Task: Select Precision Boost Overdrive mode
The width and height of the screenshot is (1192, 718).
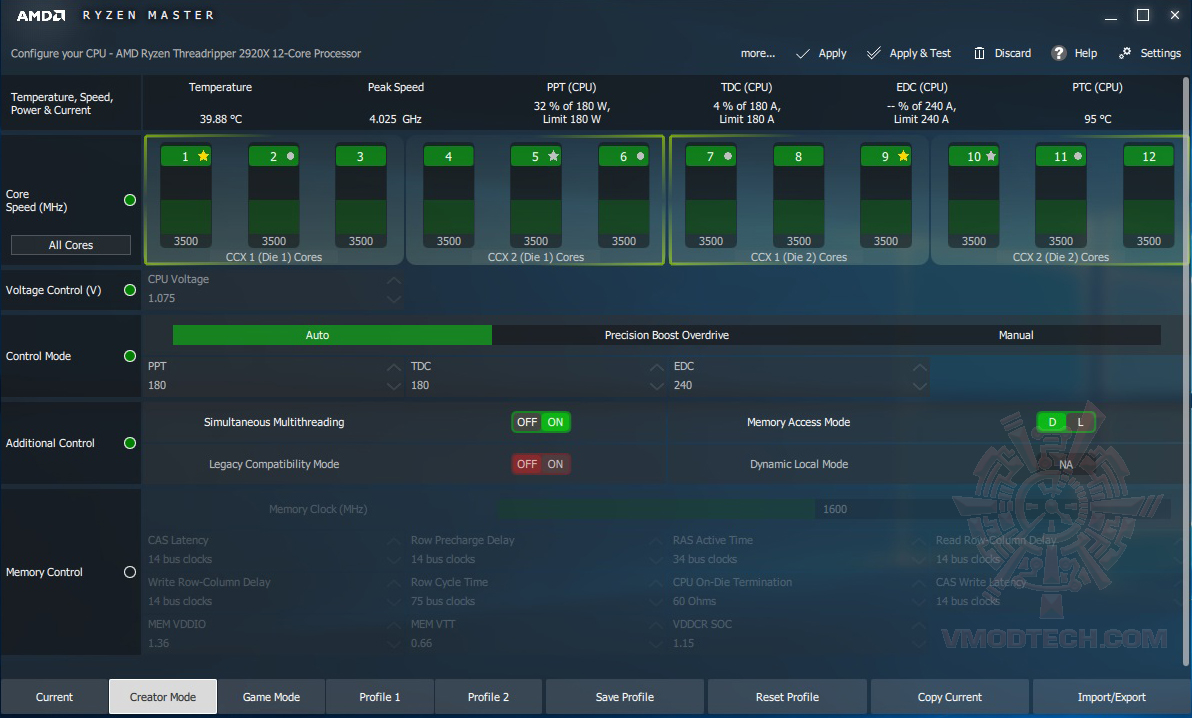Action: [667, 335]
